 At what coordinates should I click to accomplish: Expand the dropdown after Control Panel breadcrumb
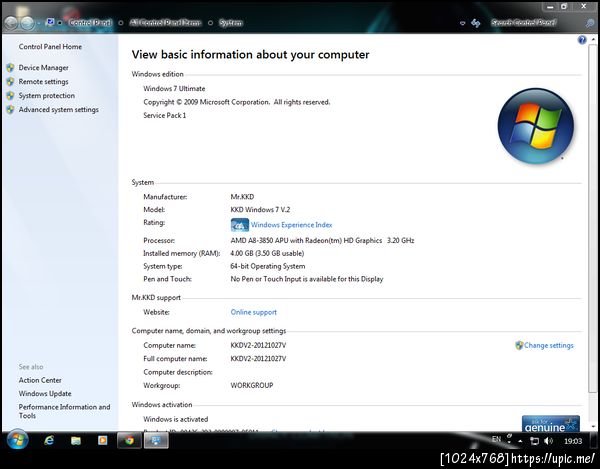(x=121, y=23)
